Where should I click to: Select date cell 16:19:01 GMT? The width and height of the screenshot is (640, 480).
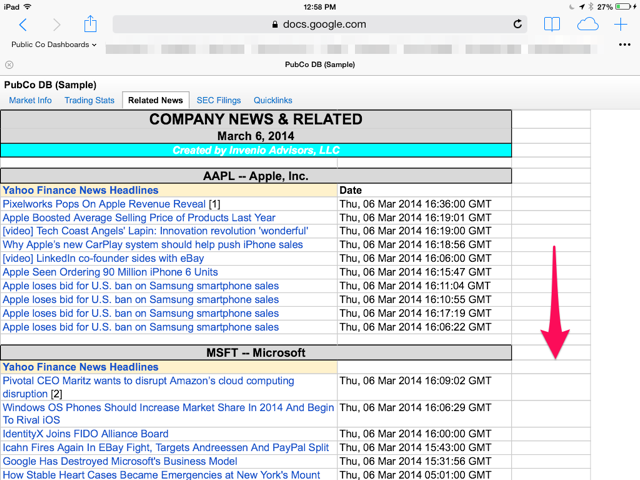pos(424,218)
